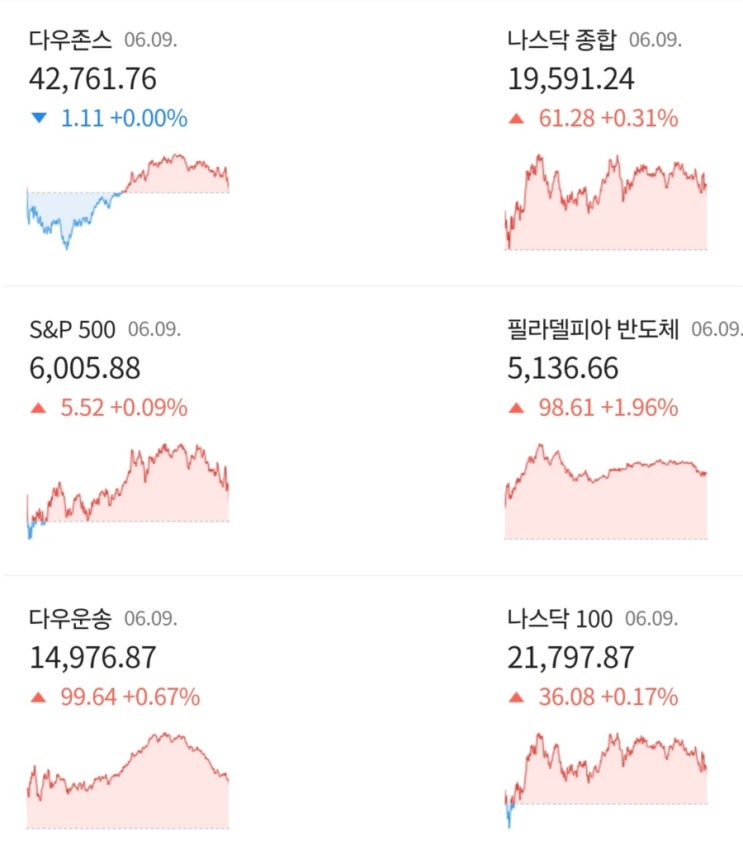View the 나스닥 종합 intraday mini chart
Viewport: 743px width, 841px height.
point(606,200)
